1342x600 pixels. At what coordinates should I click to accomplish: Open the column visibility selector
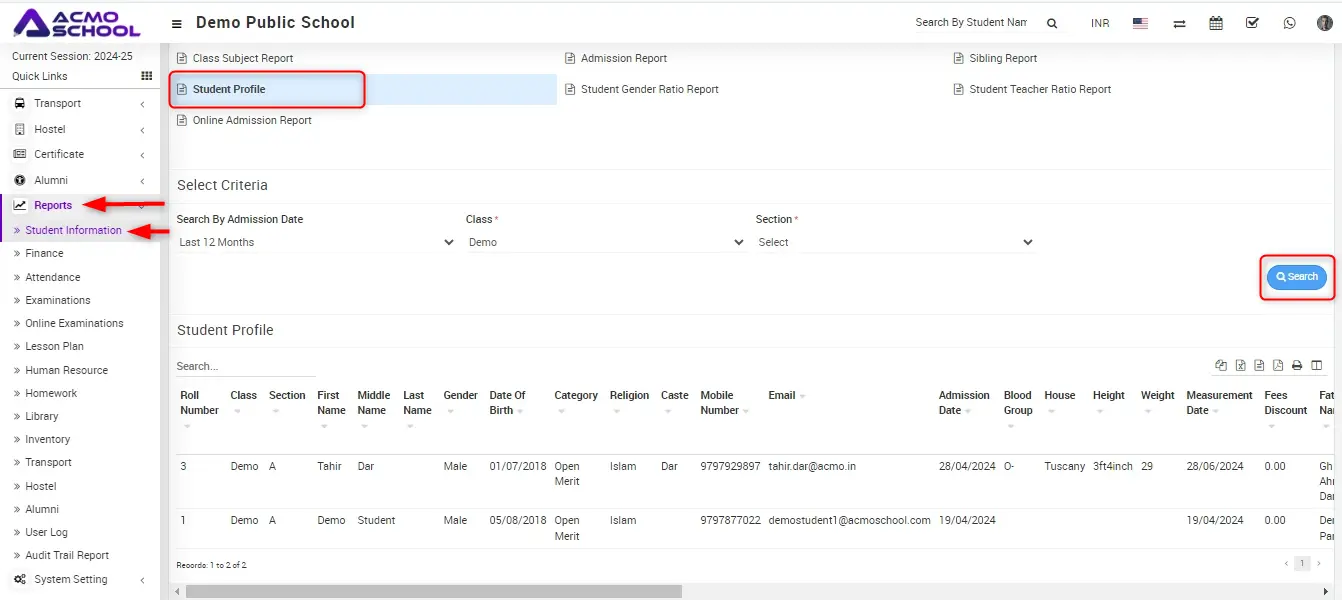(x=1316, y=366)
